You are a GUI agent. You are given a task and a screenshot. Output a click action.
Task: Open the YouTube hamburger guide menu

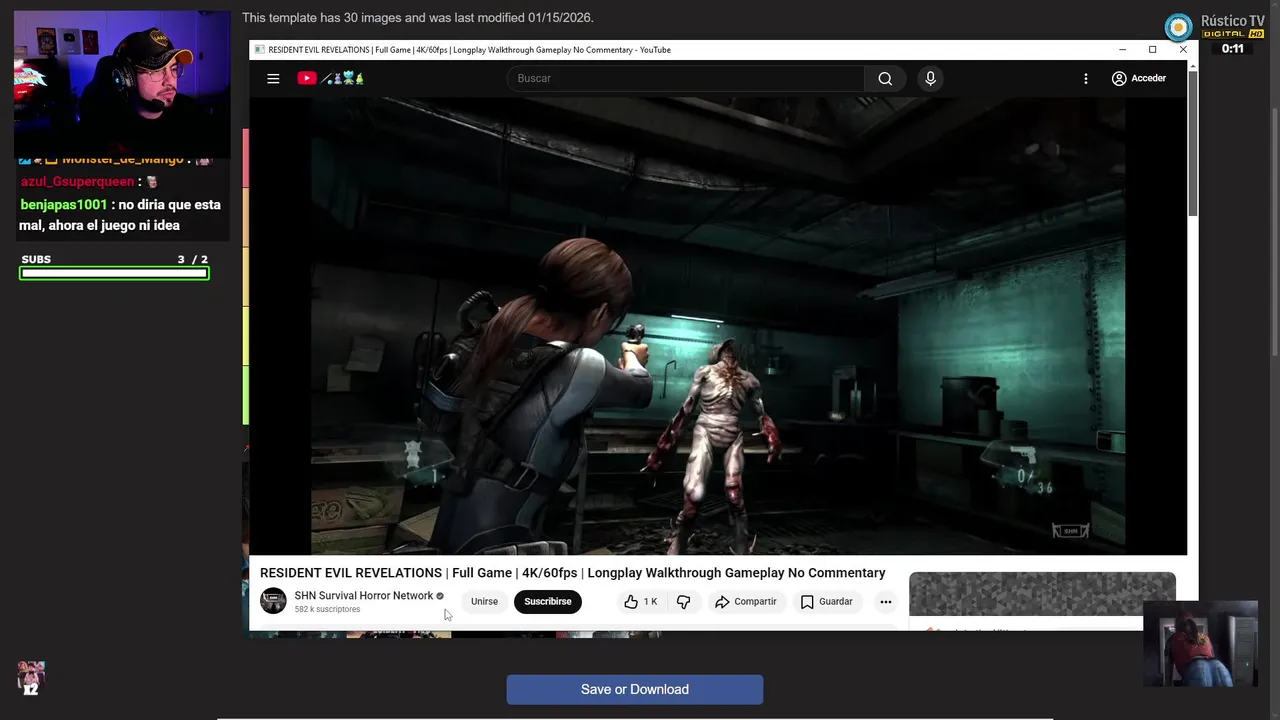pyautogui.click(x=273, y=78)
